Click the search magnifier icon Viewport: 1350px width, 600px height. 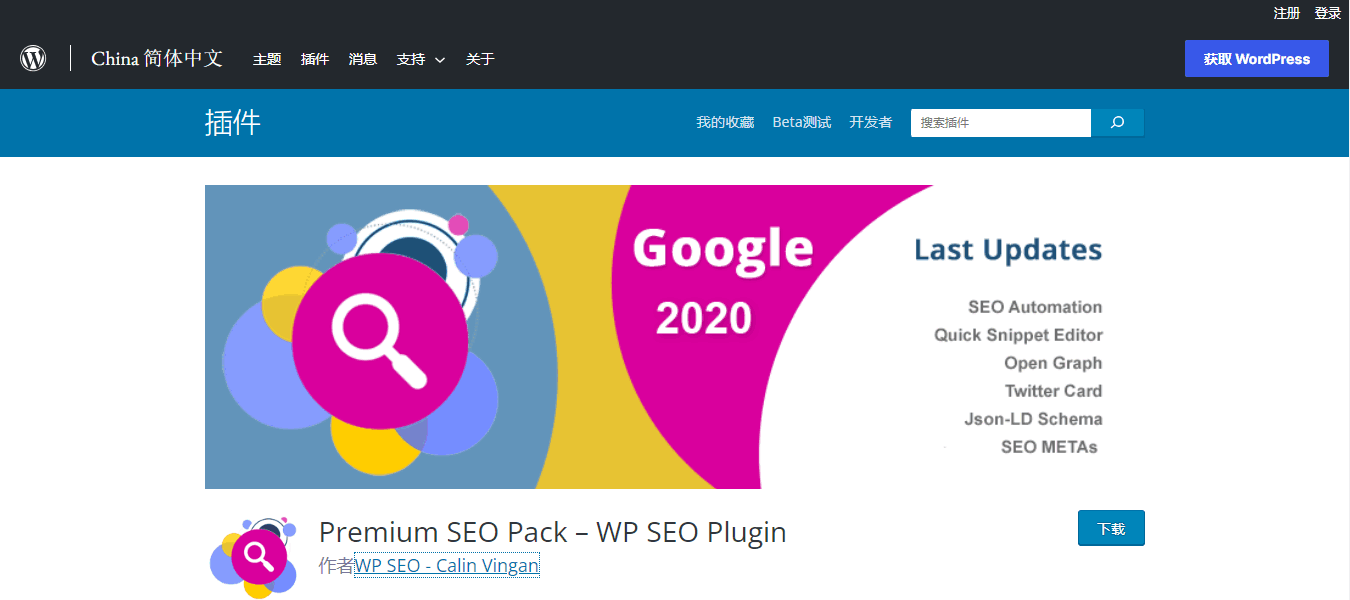1117,122
